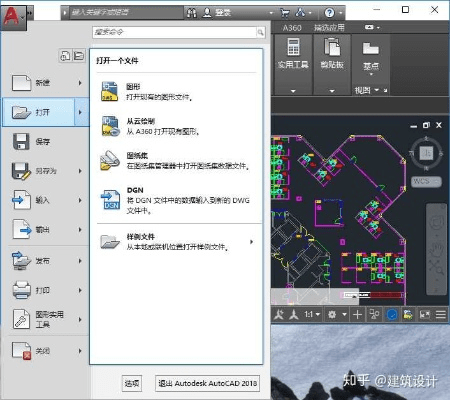The image size is (450, 400).
Task: Open the 实用工具 calculator panel
Action: click(x=293, y=65)
